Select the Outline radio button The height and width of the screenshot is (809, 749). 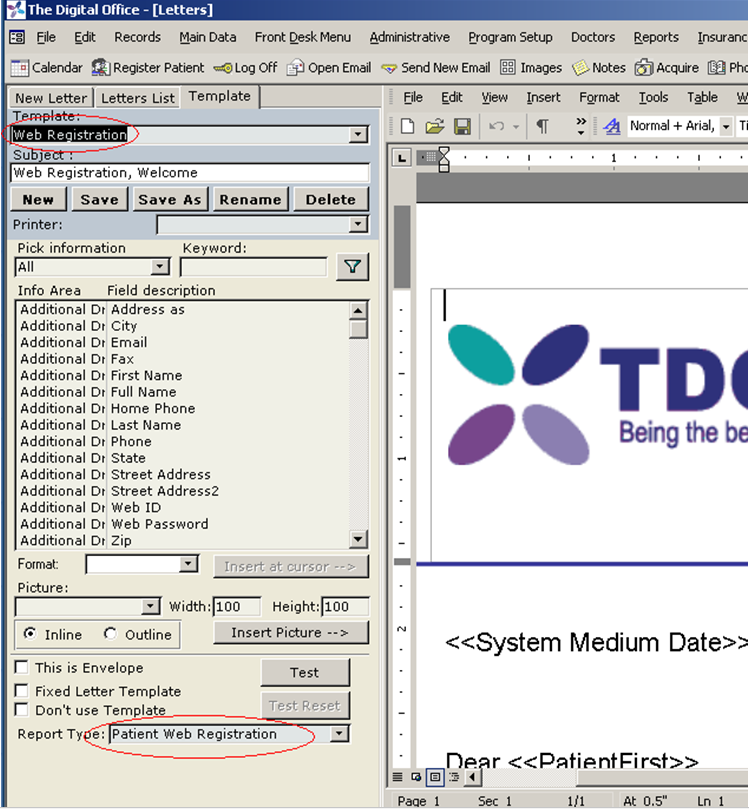pos(110,634)
